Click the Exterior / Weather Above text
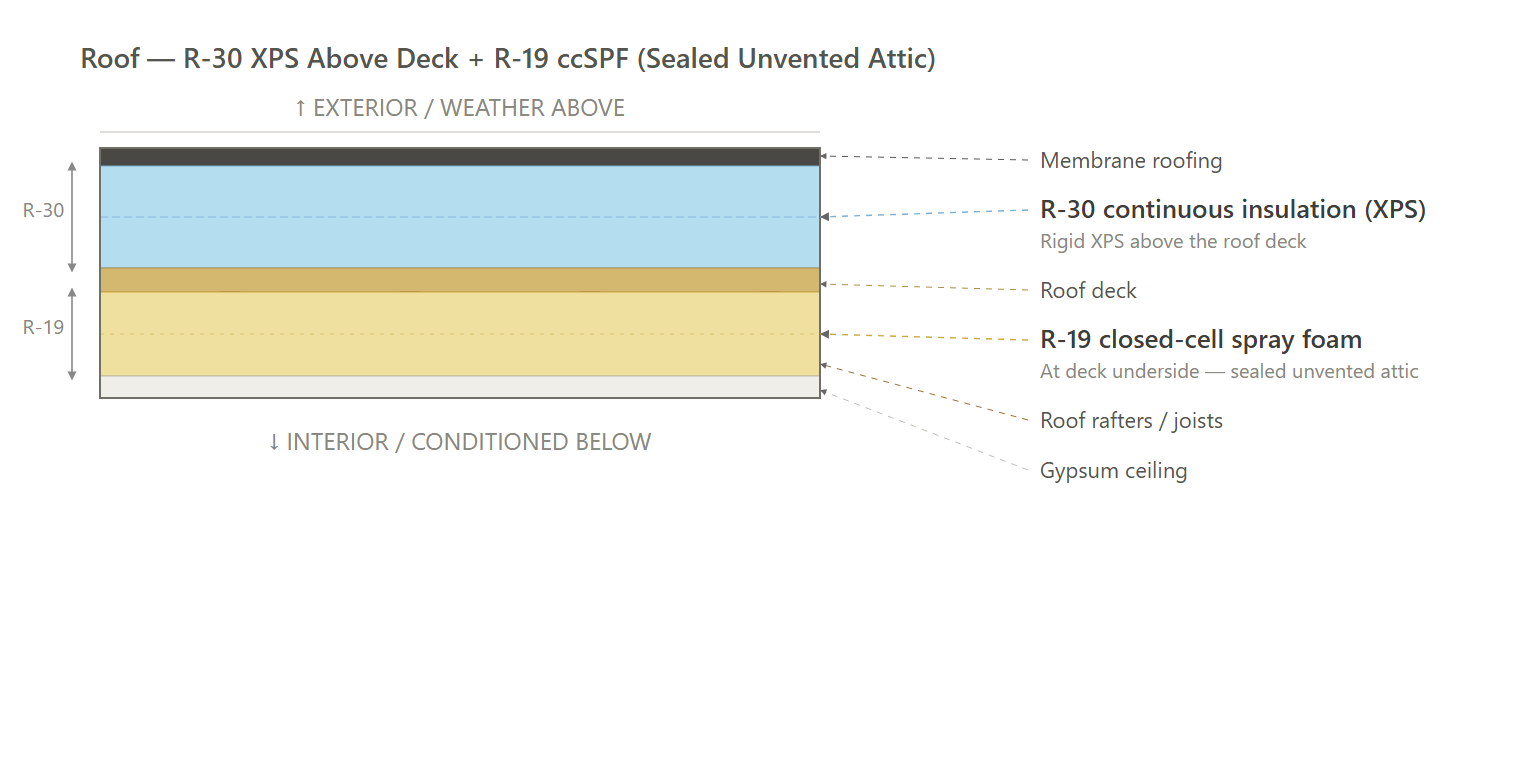Screen dimensions: 1520x776 459,108
